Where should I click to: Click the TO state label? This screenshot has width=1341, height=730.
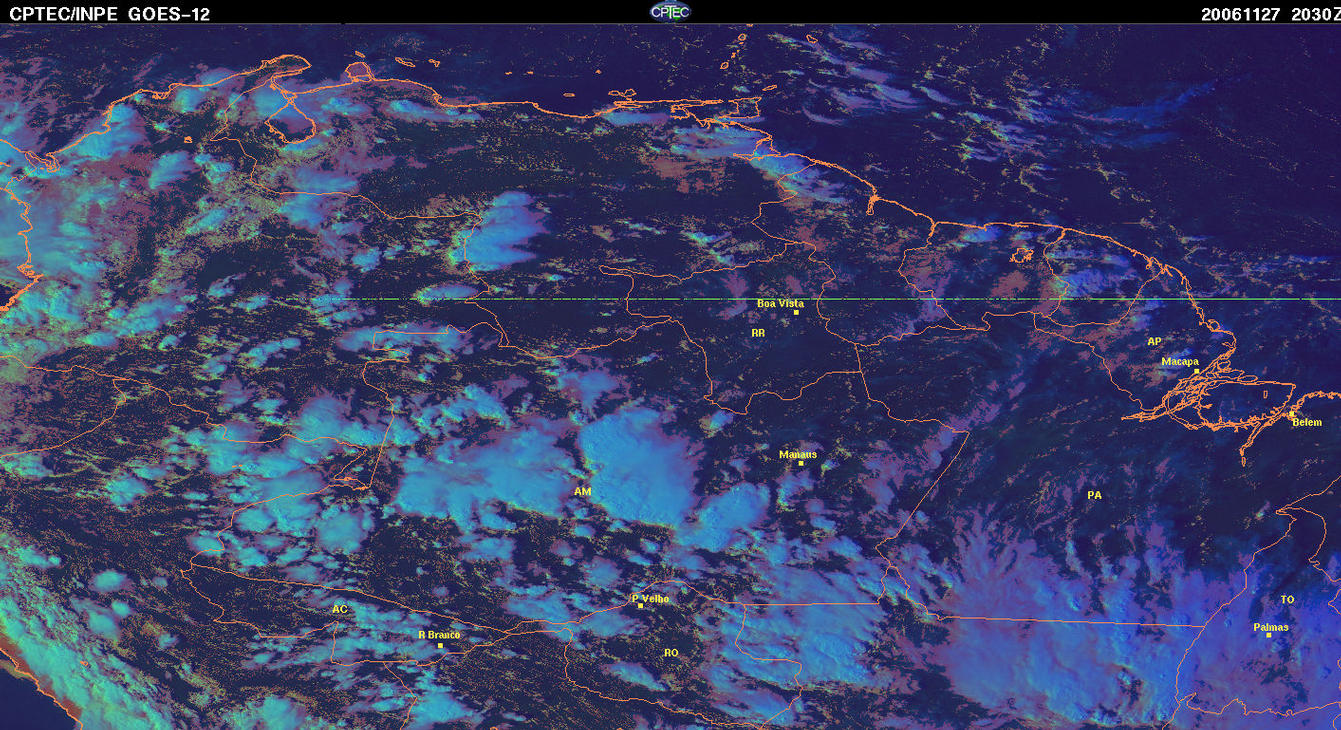click(1287, 599)
